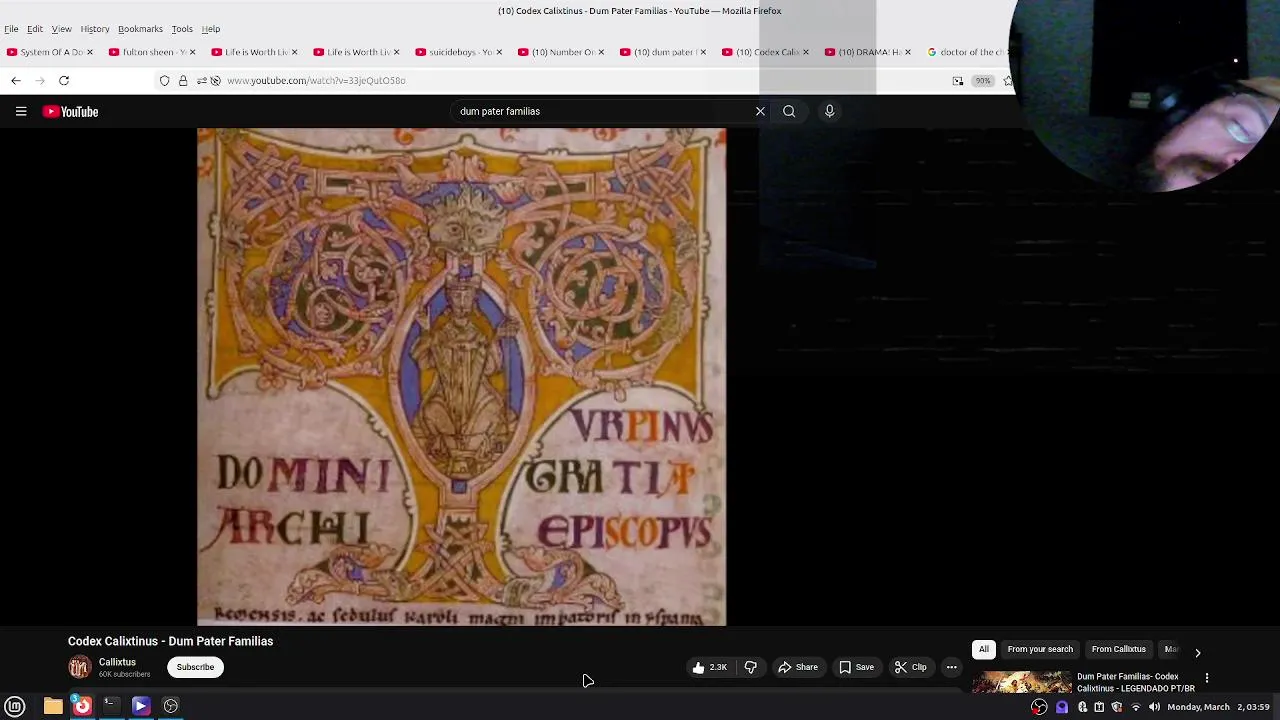Open OBS Studio from the taskbar
The height and width of the screenshot is (720, 1280).
click(171, 706)
